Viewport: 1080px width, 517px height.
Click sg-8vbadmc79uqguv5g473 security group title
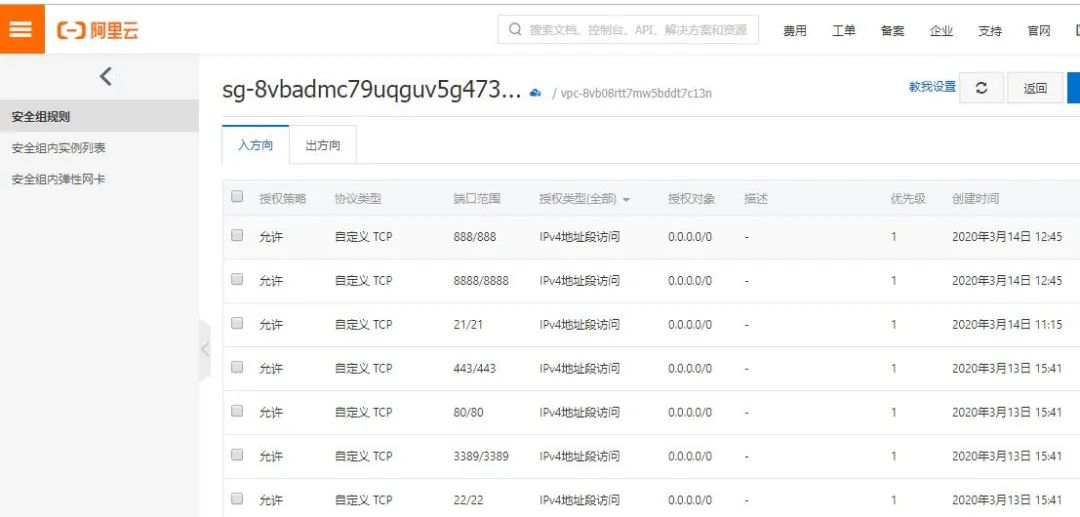372,90
